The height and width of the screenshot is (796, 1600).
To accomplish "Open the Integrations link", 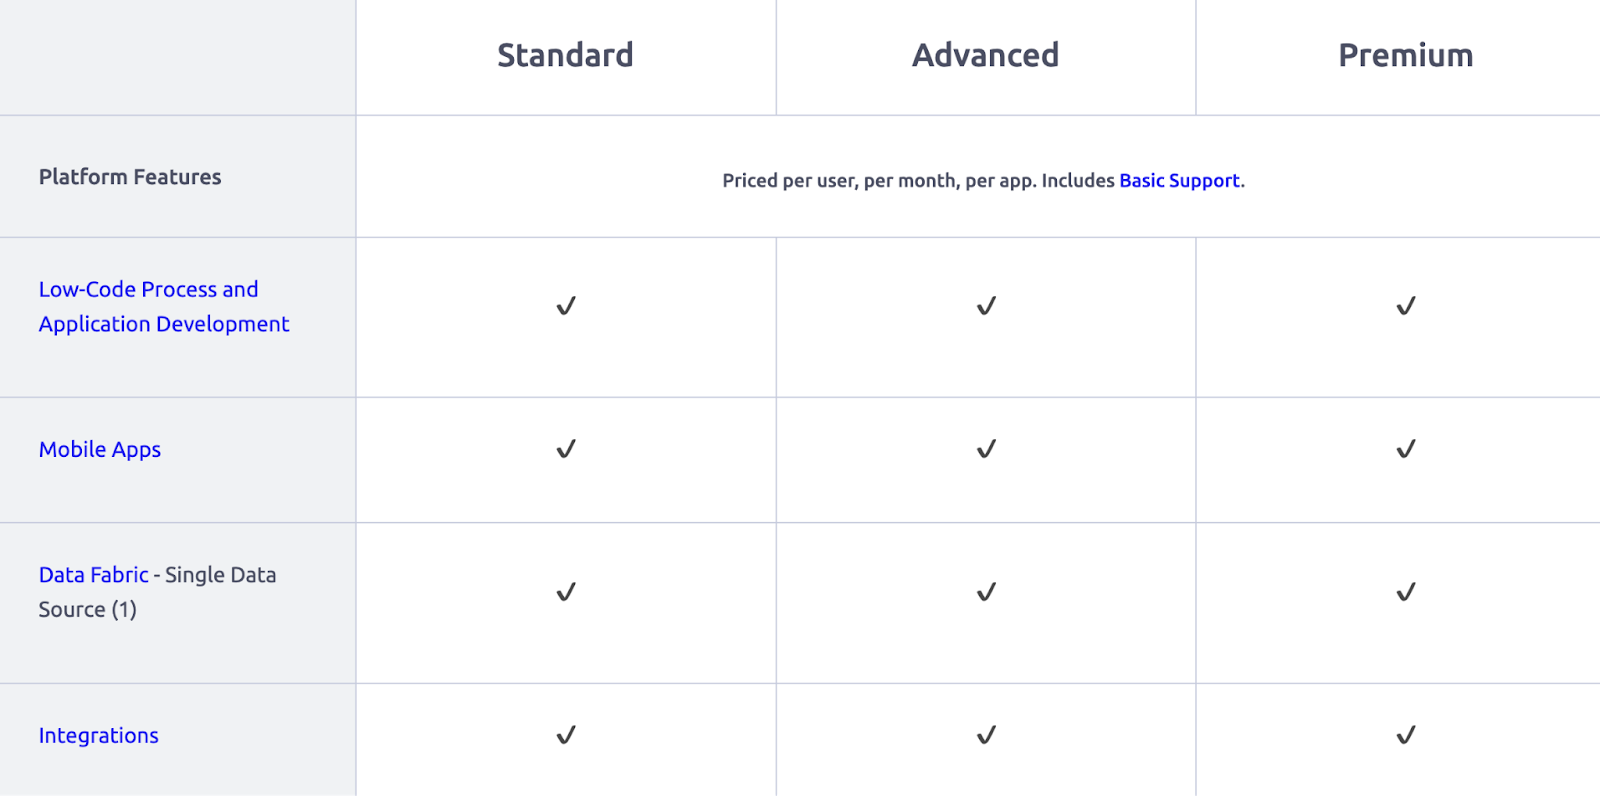I will click(x=99, y=736).
